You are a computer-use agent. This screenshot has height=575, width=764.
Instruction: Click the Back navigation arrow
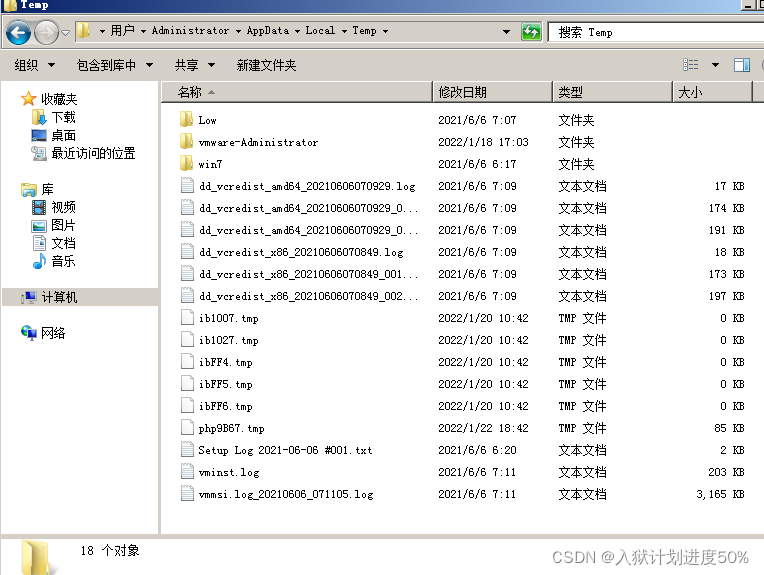19,33
